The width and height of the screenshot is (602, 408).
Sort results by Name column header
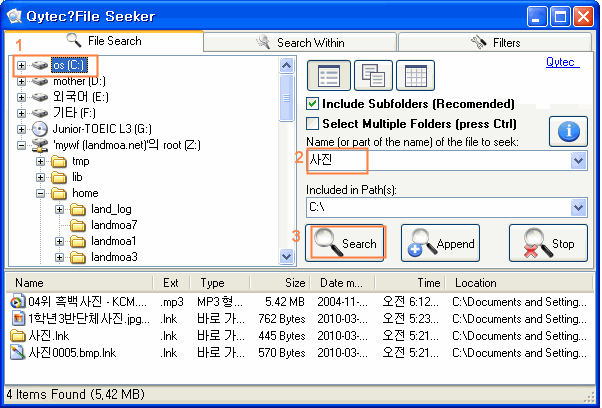(x=79, y=283)
